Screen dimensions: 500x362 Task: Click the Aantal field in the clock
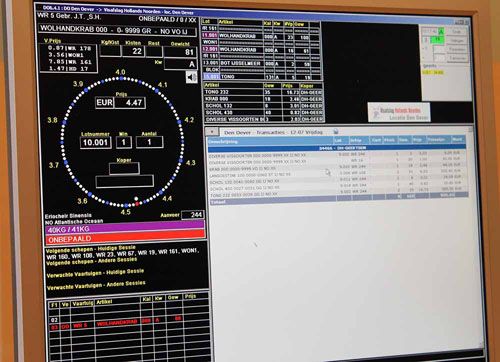click(149, 142)
